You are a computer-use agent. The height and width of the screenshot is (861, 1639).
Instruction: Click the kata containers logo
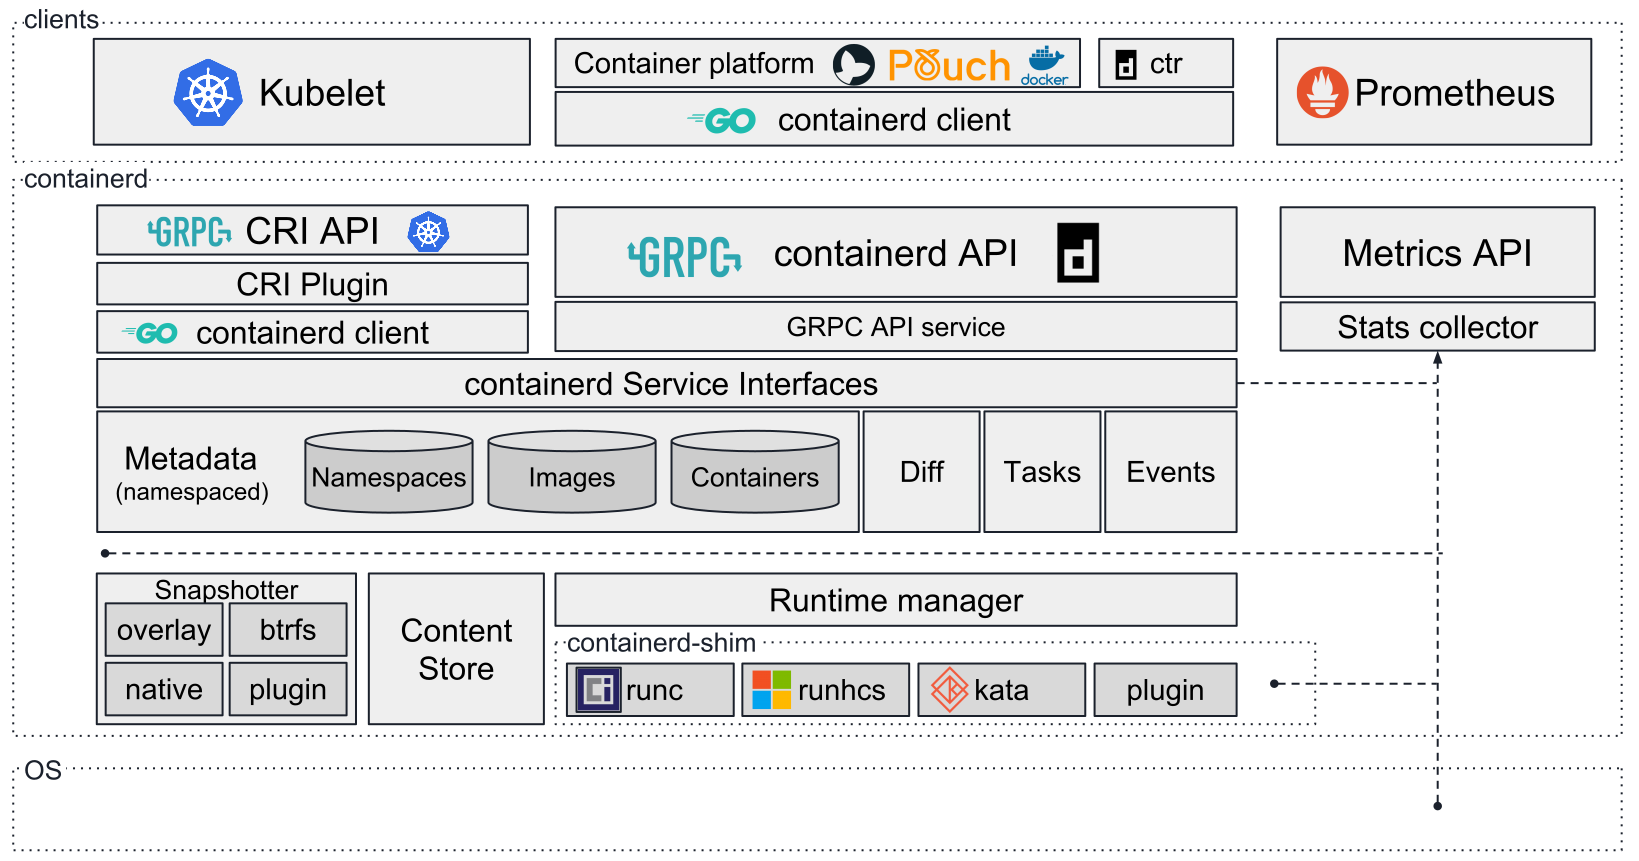click(x=949, y=690)
